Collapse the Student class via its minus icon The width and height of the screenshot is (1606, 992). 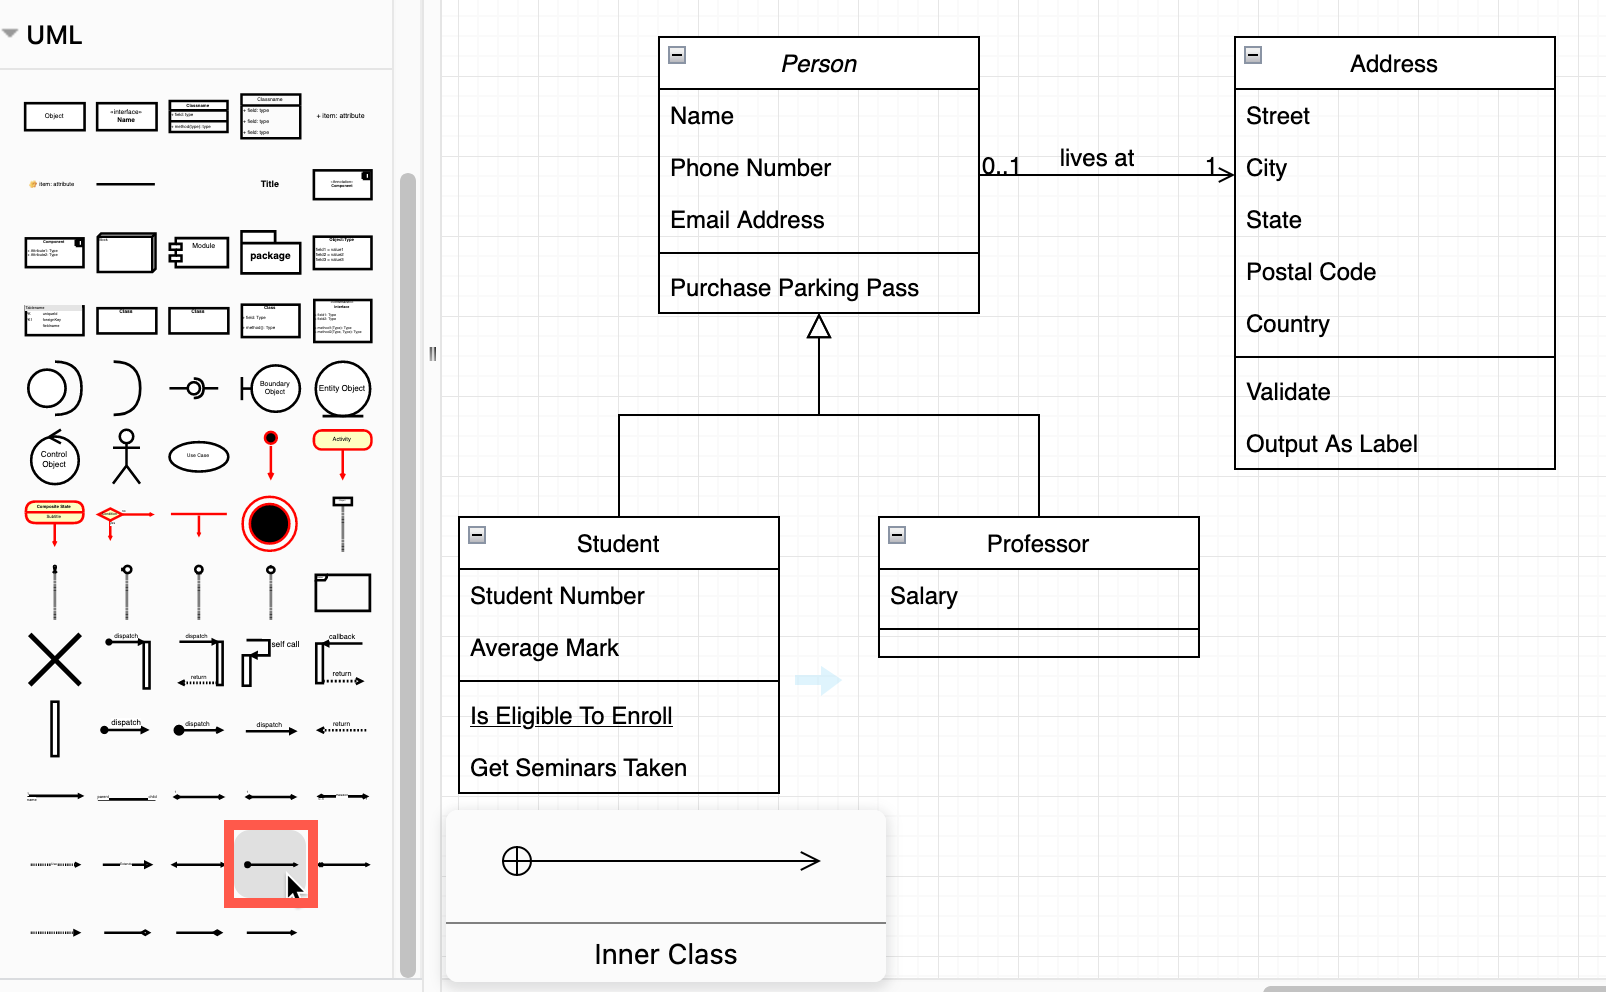[477, 536]
